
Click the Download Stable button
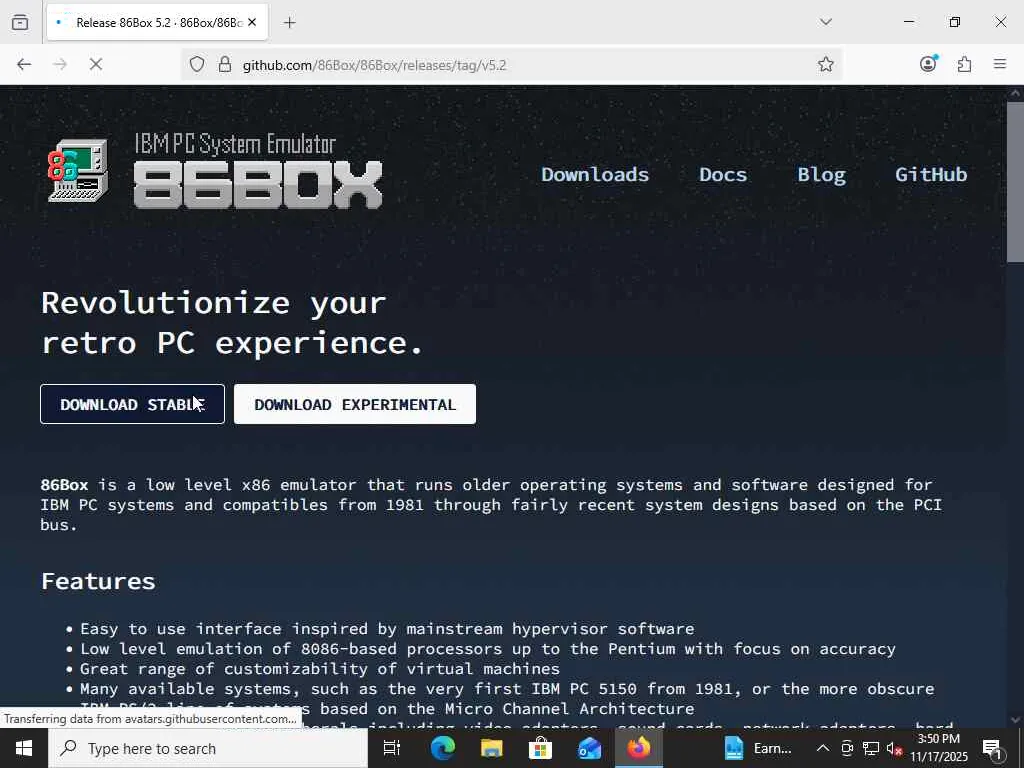(x=133, y=404)
